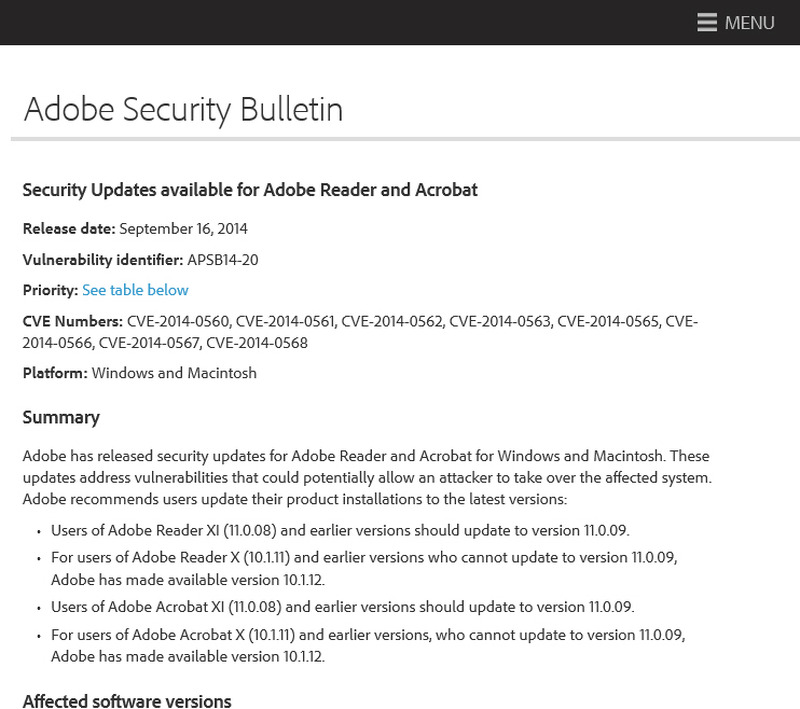800x709 pixels.
Task: Click the 'Affected software versions' heading
Action: pos(127,701)
